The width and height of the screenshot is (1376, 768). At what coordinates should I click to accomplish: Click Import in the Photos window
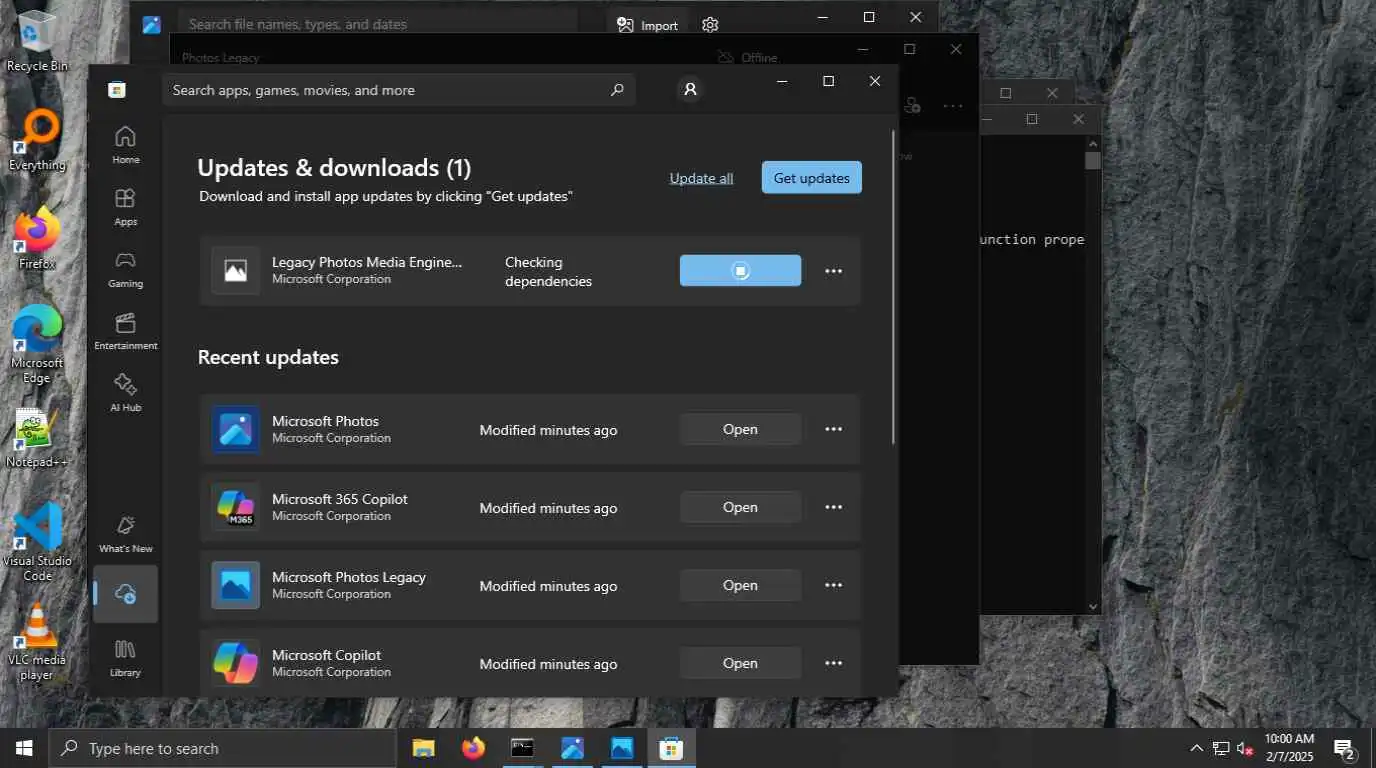647,25
